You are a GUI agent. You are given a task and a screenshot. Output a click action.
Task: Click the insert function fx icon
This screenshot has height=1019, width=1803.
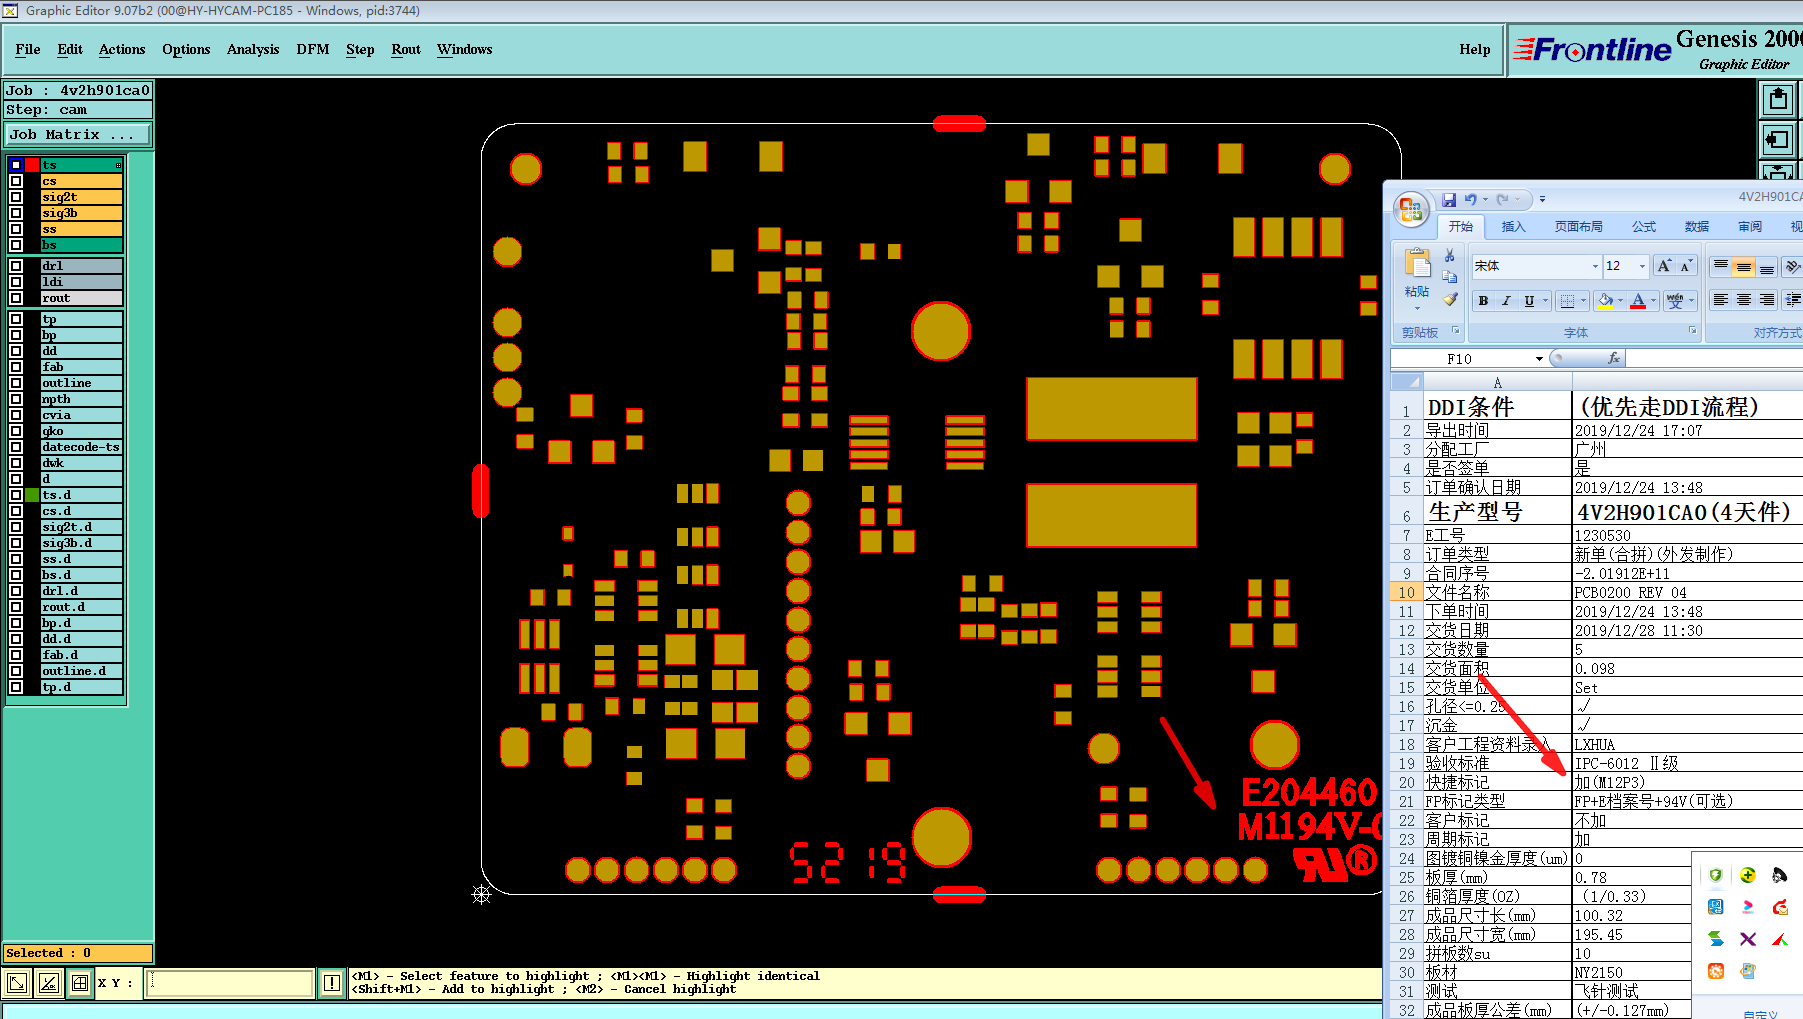[1613, 358]
